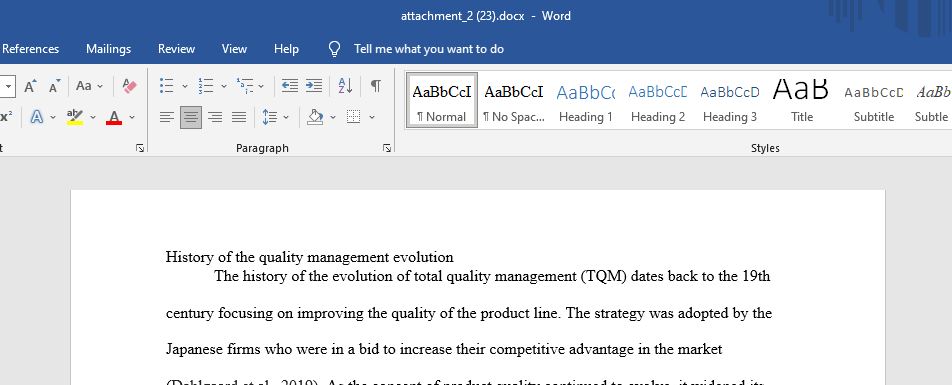Click the word 'Japanese' in the document

coord(194,350)
